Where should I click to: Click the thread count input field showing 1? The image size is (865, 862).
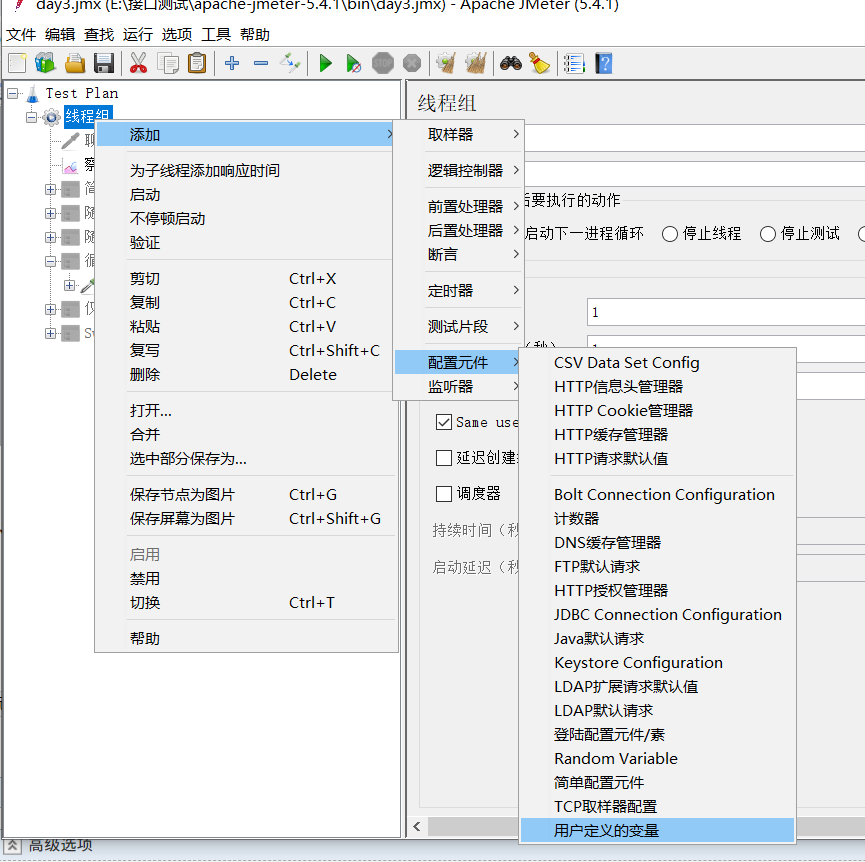click(x=726, y=313)
